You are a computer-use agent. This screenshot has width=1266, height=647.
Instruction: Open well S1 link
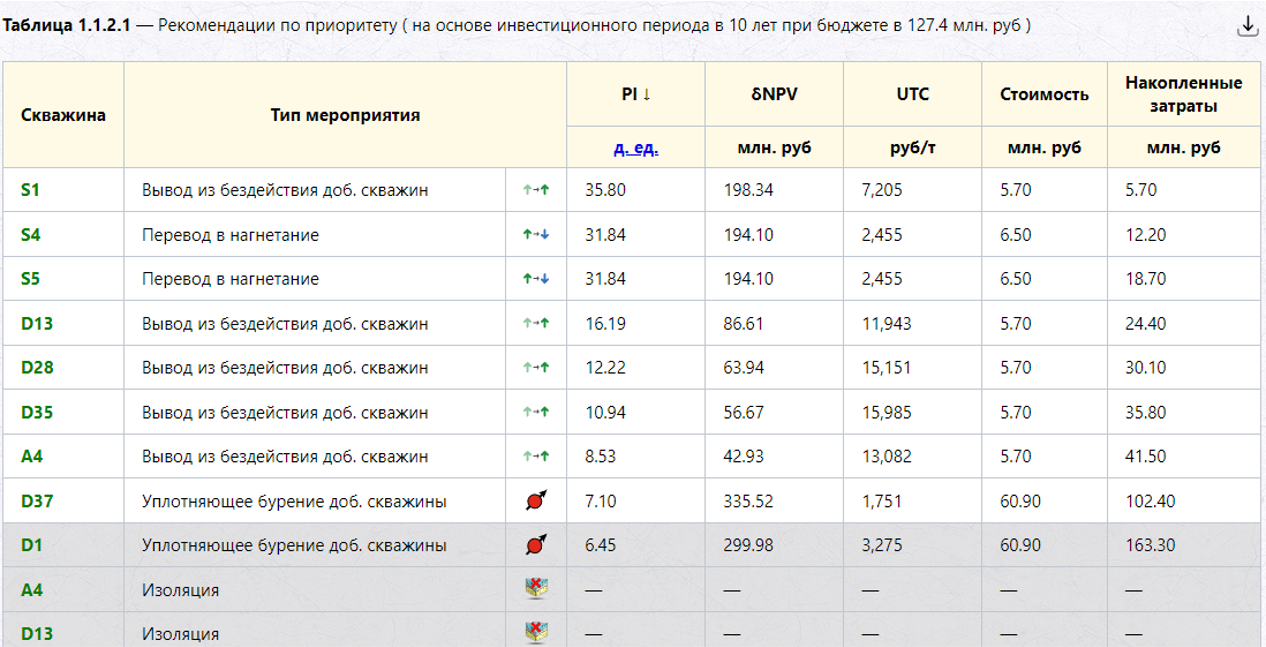30,190
